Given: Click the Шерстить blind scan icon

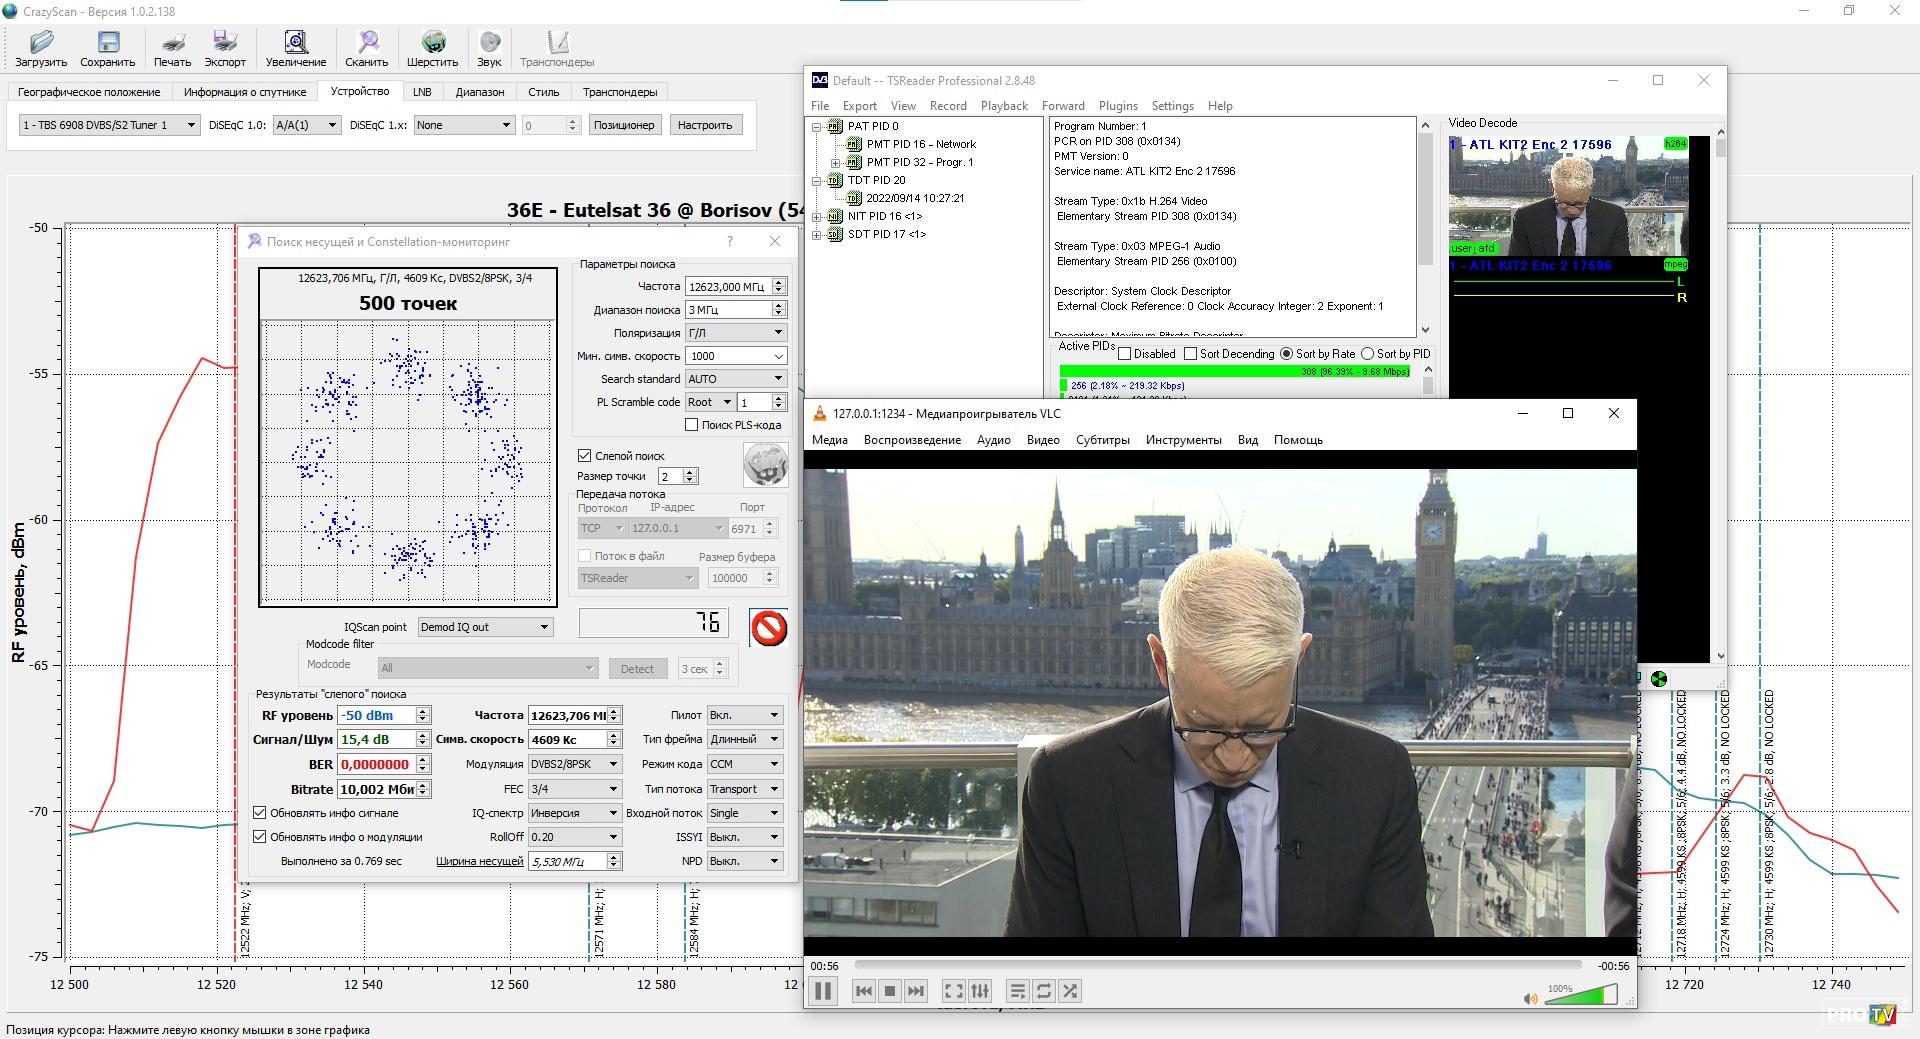Looking at the screenshot, I should coord(432,43).
